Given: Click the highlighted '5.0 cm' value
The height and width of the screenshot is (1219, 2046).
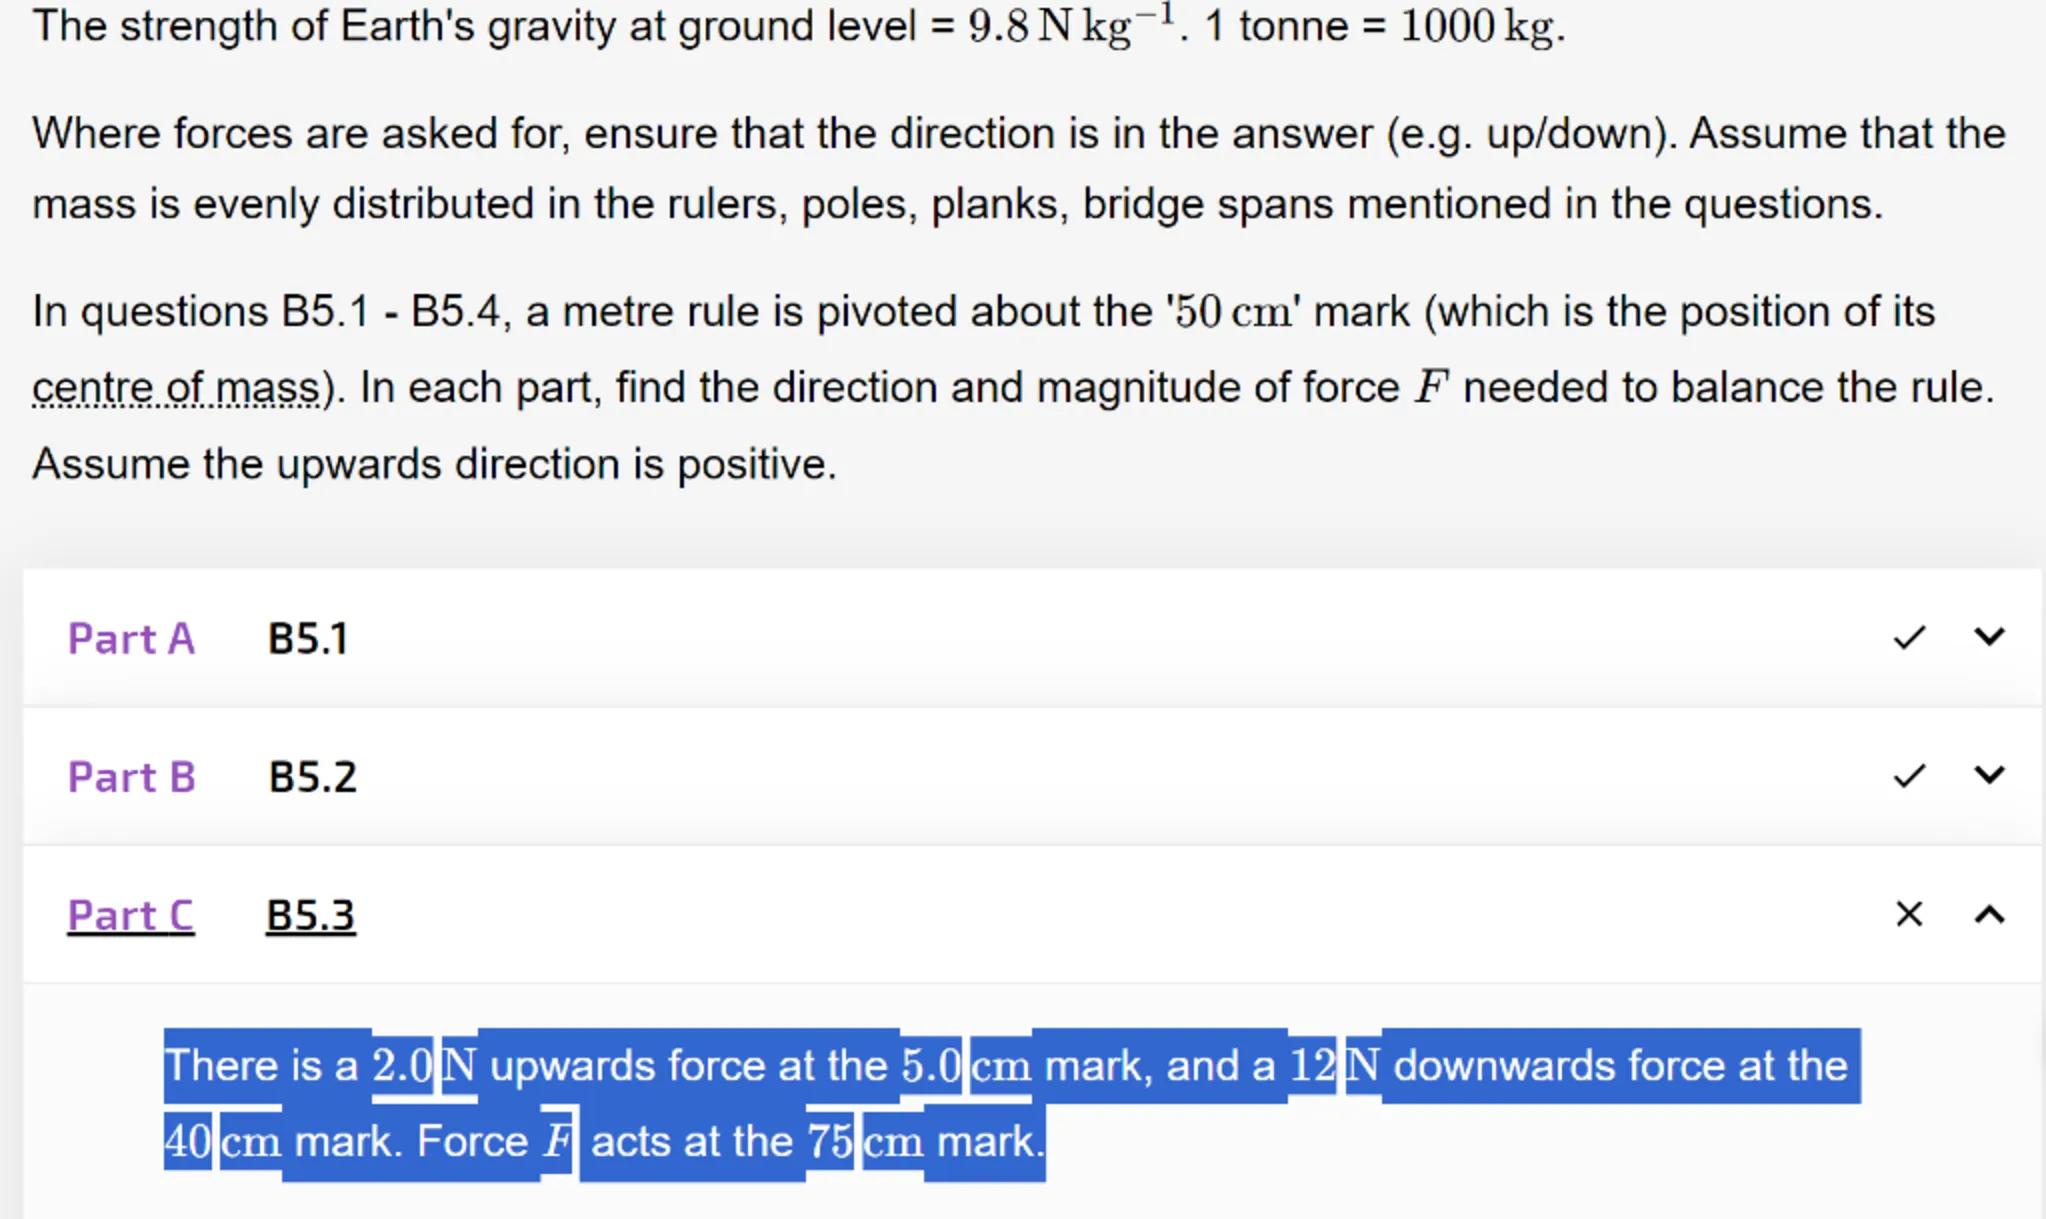Looking at the screenshot, I should pos(966,1066).
